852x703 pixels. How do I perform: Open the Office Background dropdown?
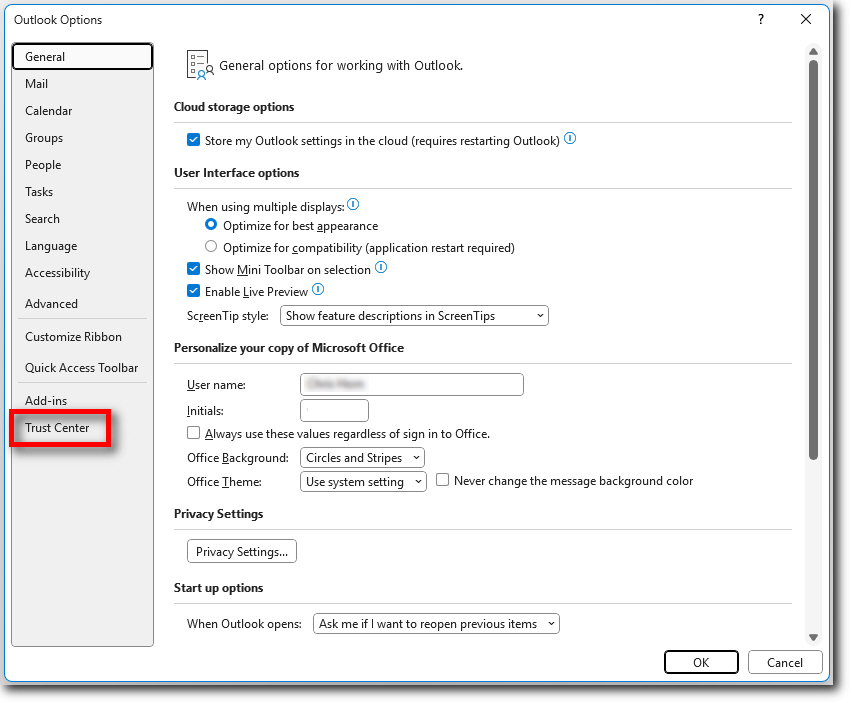pyautogui.click(x=362, y=457)
